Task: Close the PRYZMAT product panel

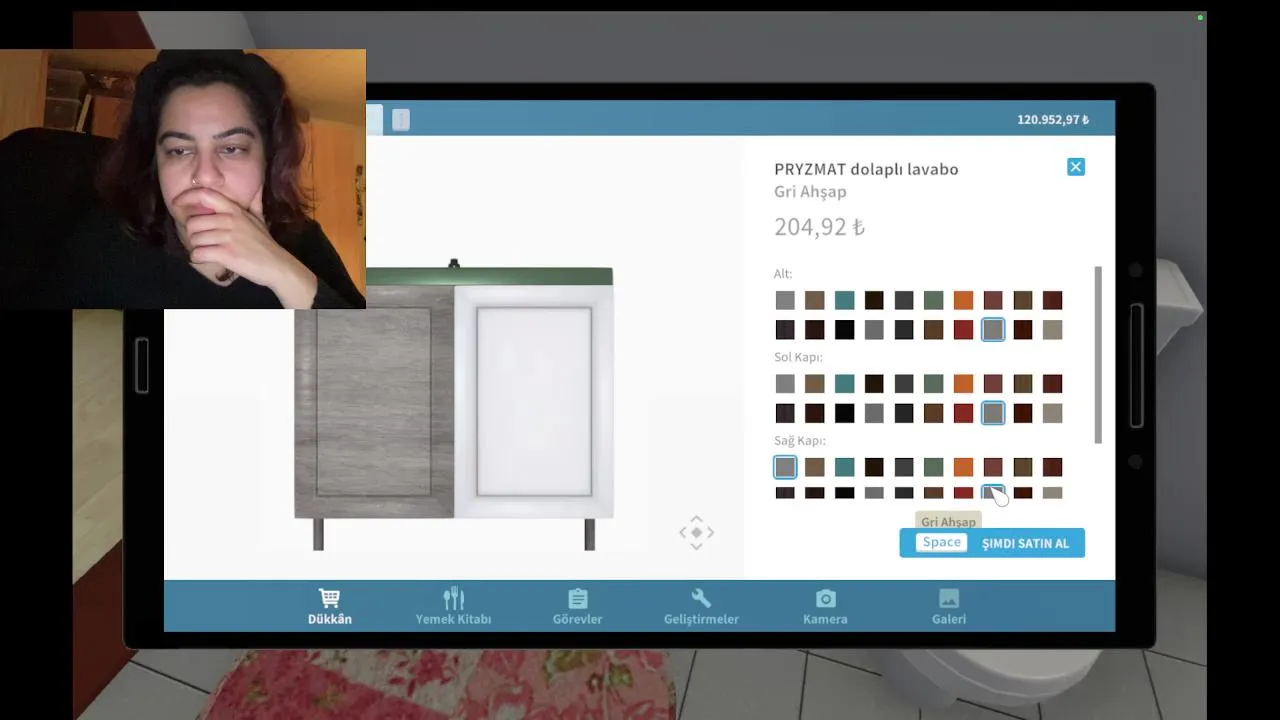Action: tap(1076, 167)
